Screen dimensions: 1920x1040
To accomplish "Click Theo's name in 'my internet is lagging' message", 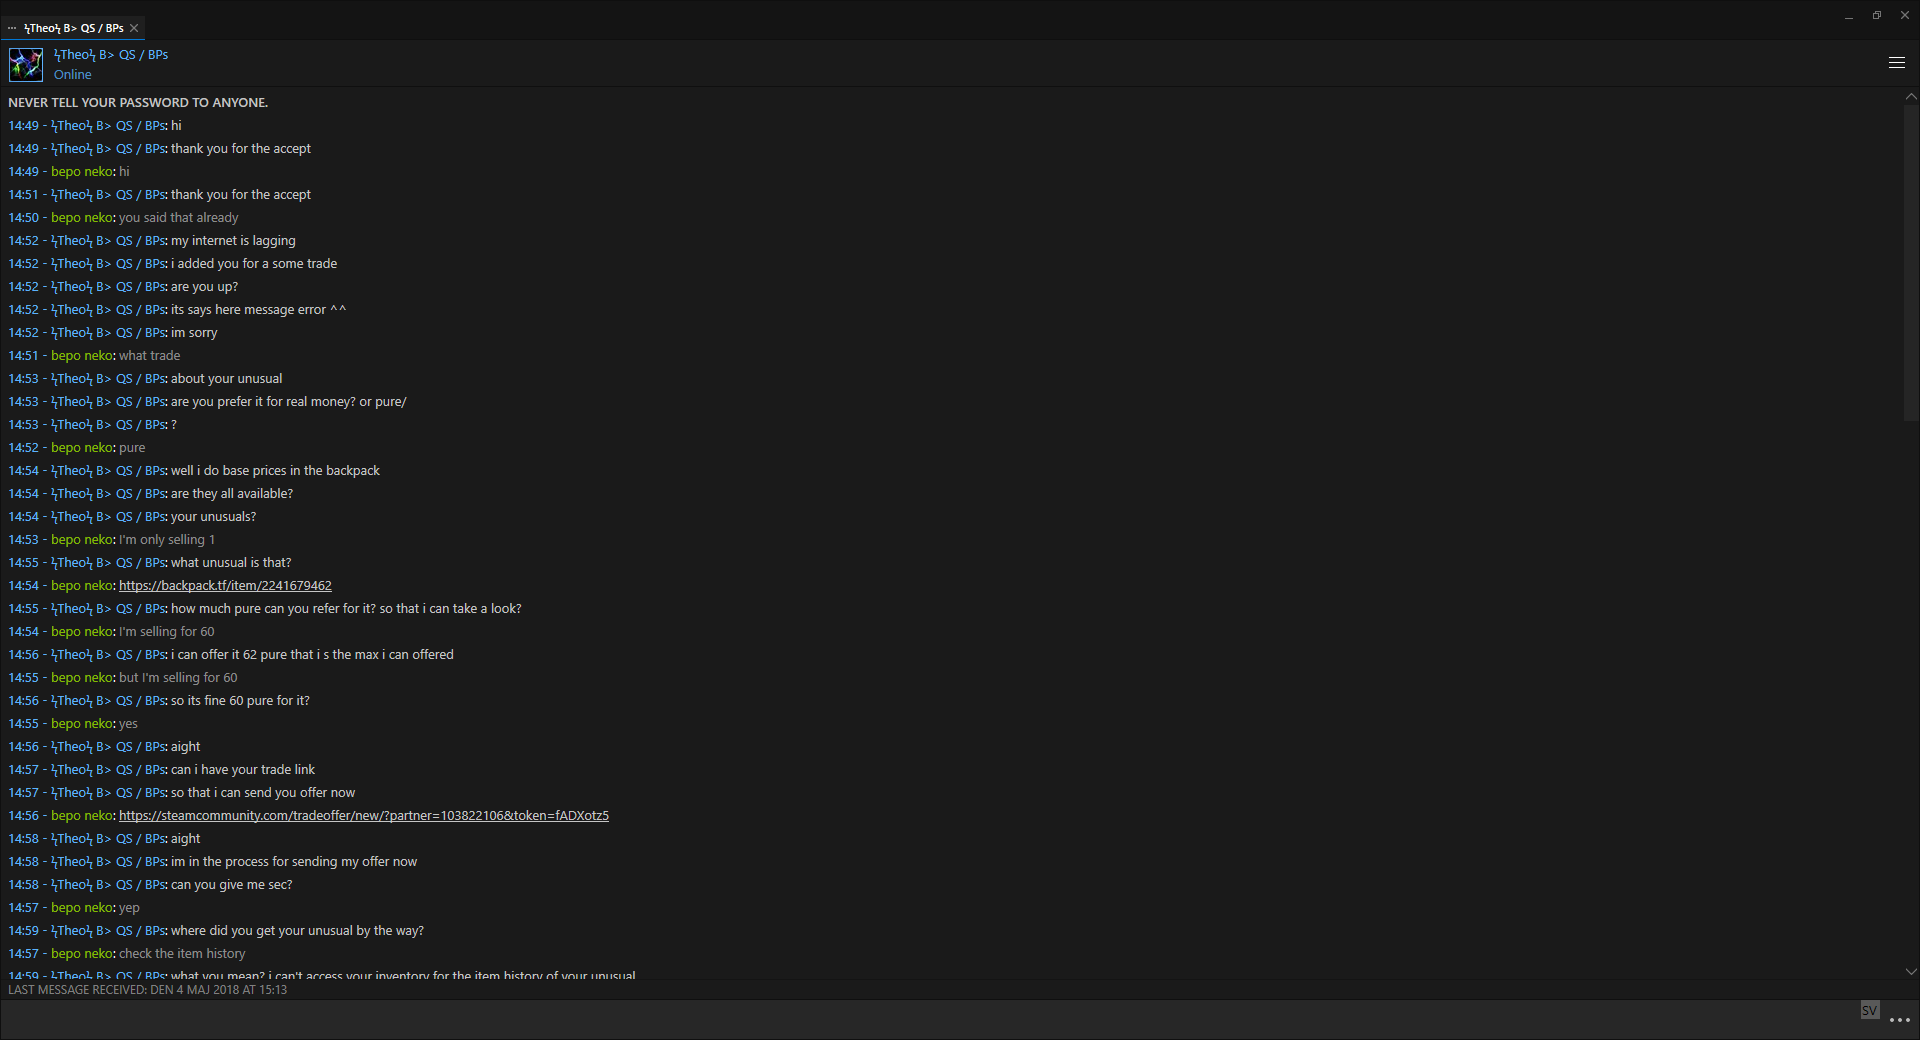I will click(109, 241).
